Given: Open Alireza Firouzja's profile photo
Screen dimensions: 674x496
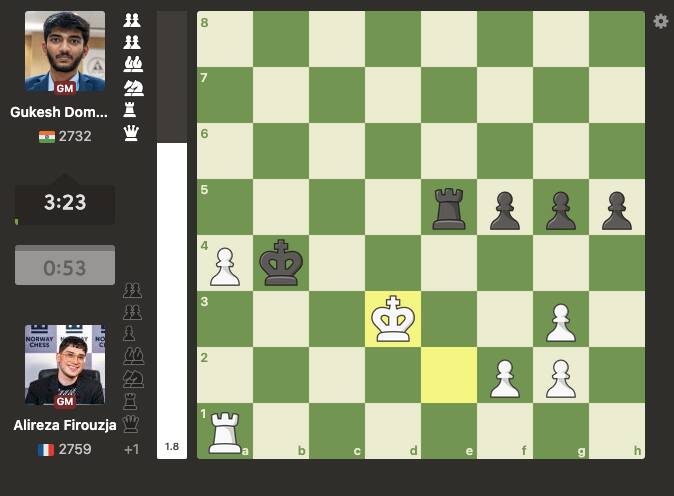Looking at the screenshot, I should [65, 365].
